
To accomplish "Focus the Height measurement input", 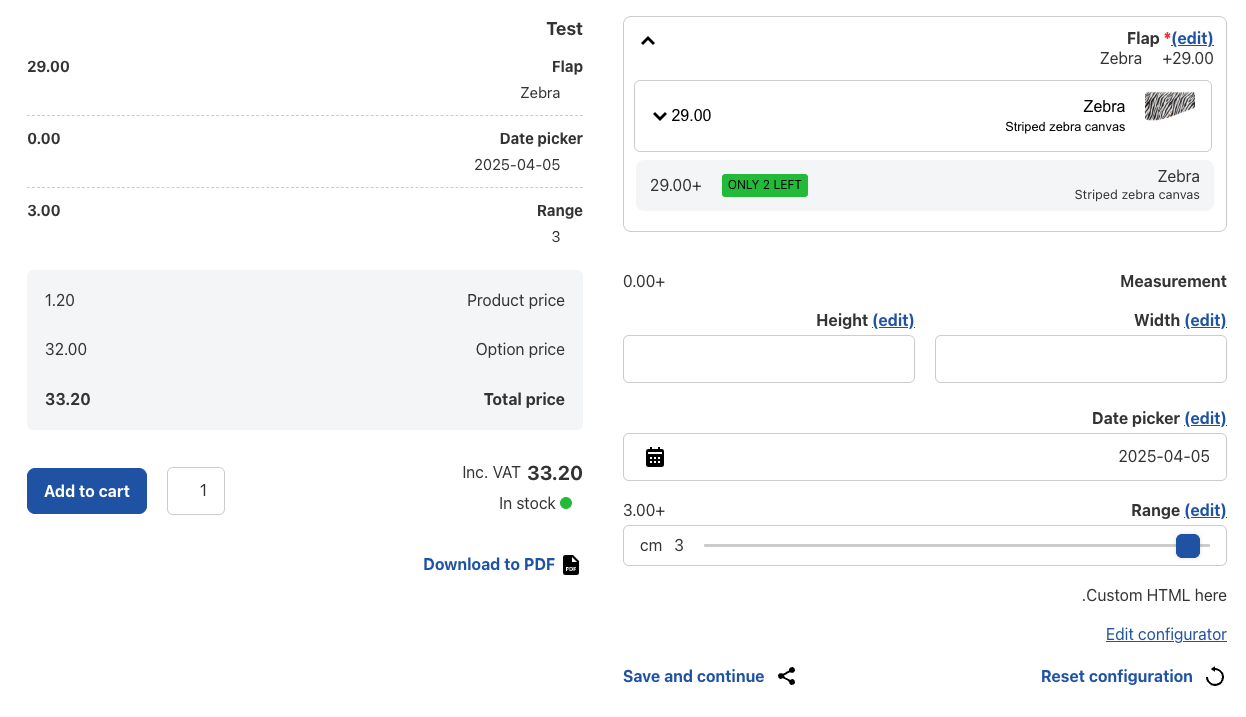I will point(768,359).
